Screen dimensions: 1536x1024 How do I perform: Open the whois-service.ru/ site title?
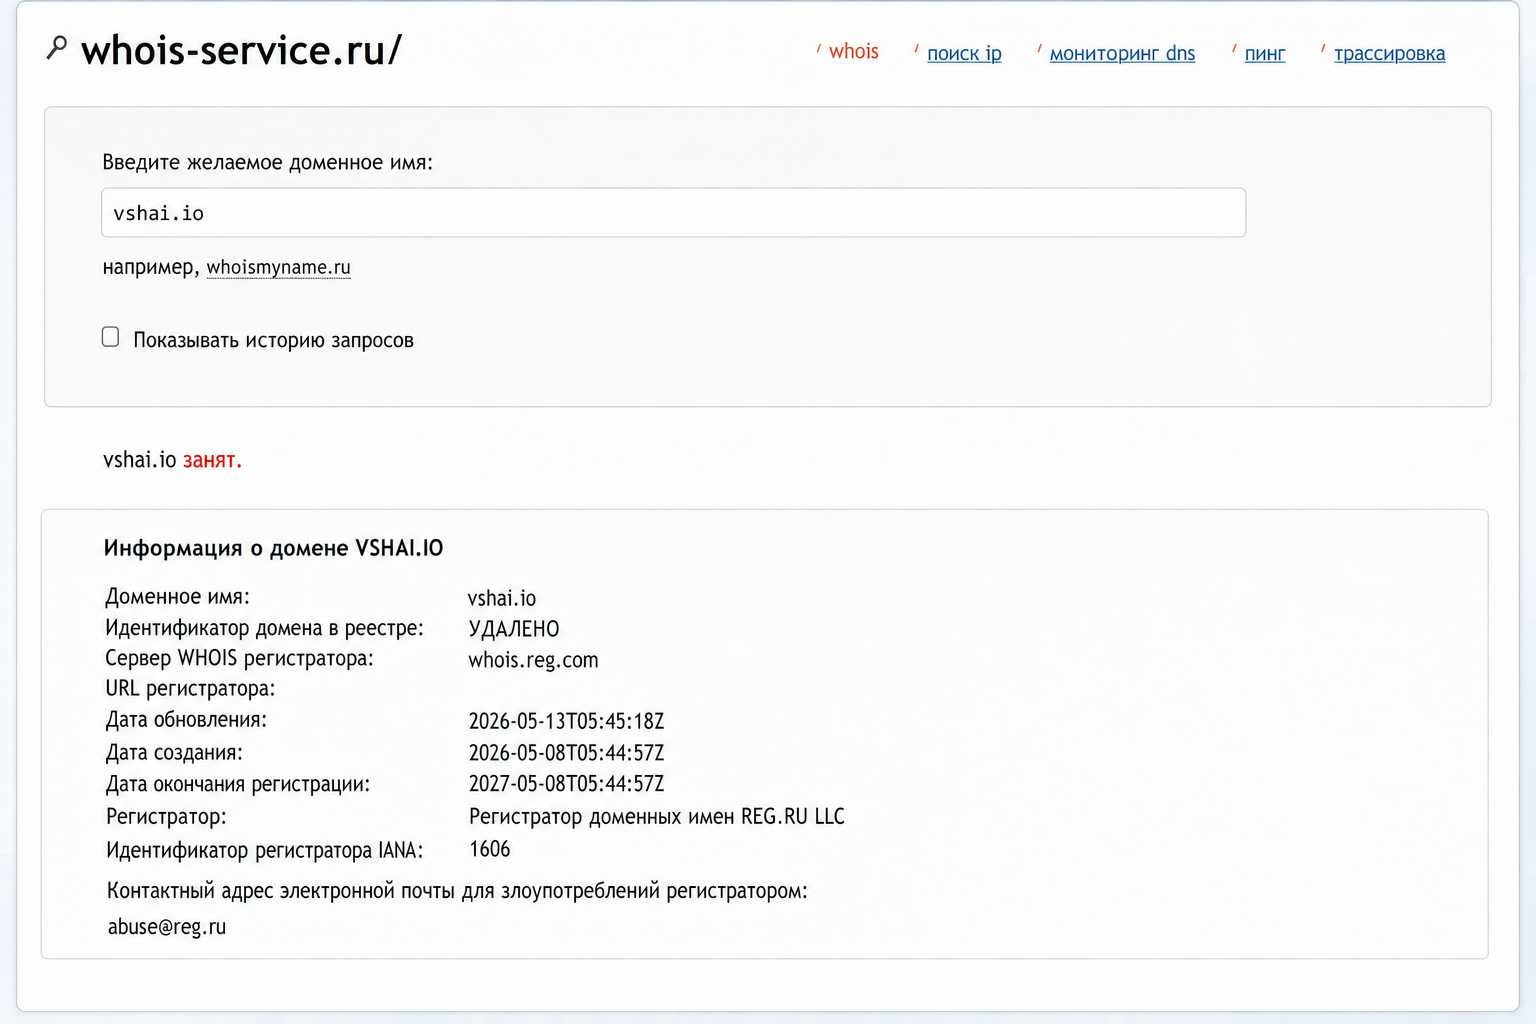tap(241, 50)
